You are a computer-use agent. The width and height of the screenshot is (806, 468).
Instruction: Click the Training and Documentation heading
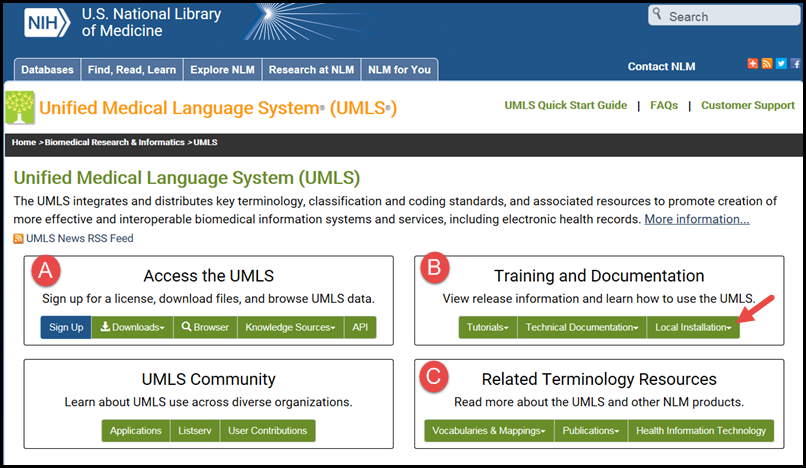coord(599,276)
